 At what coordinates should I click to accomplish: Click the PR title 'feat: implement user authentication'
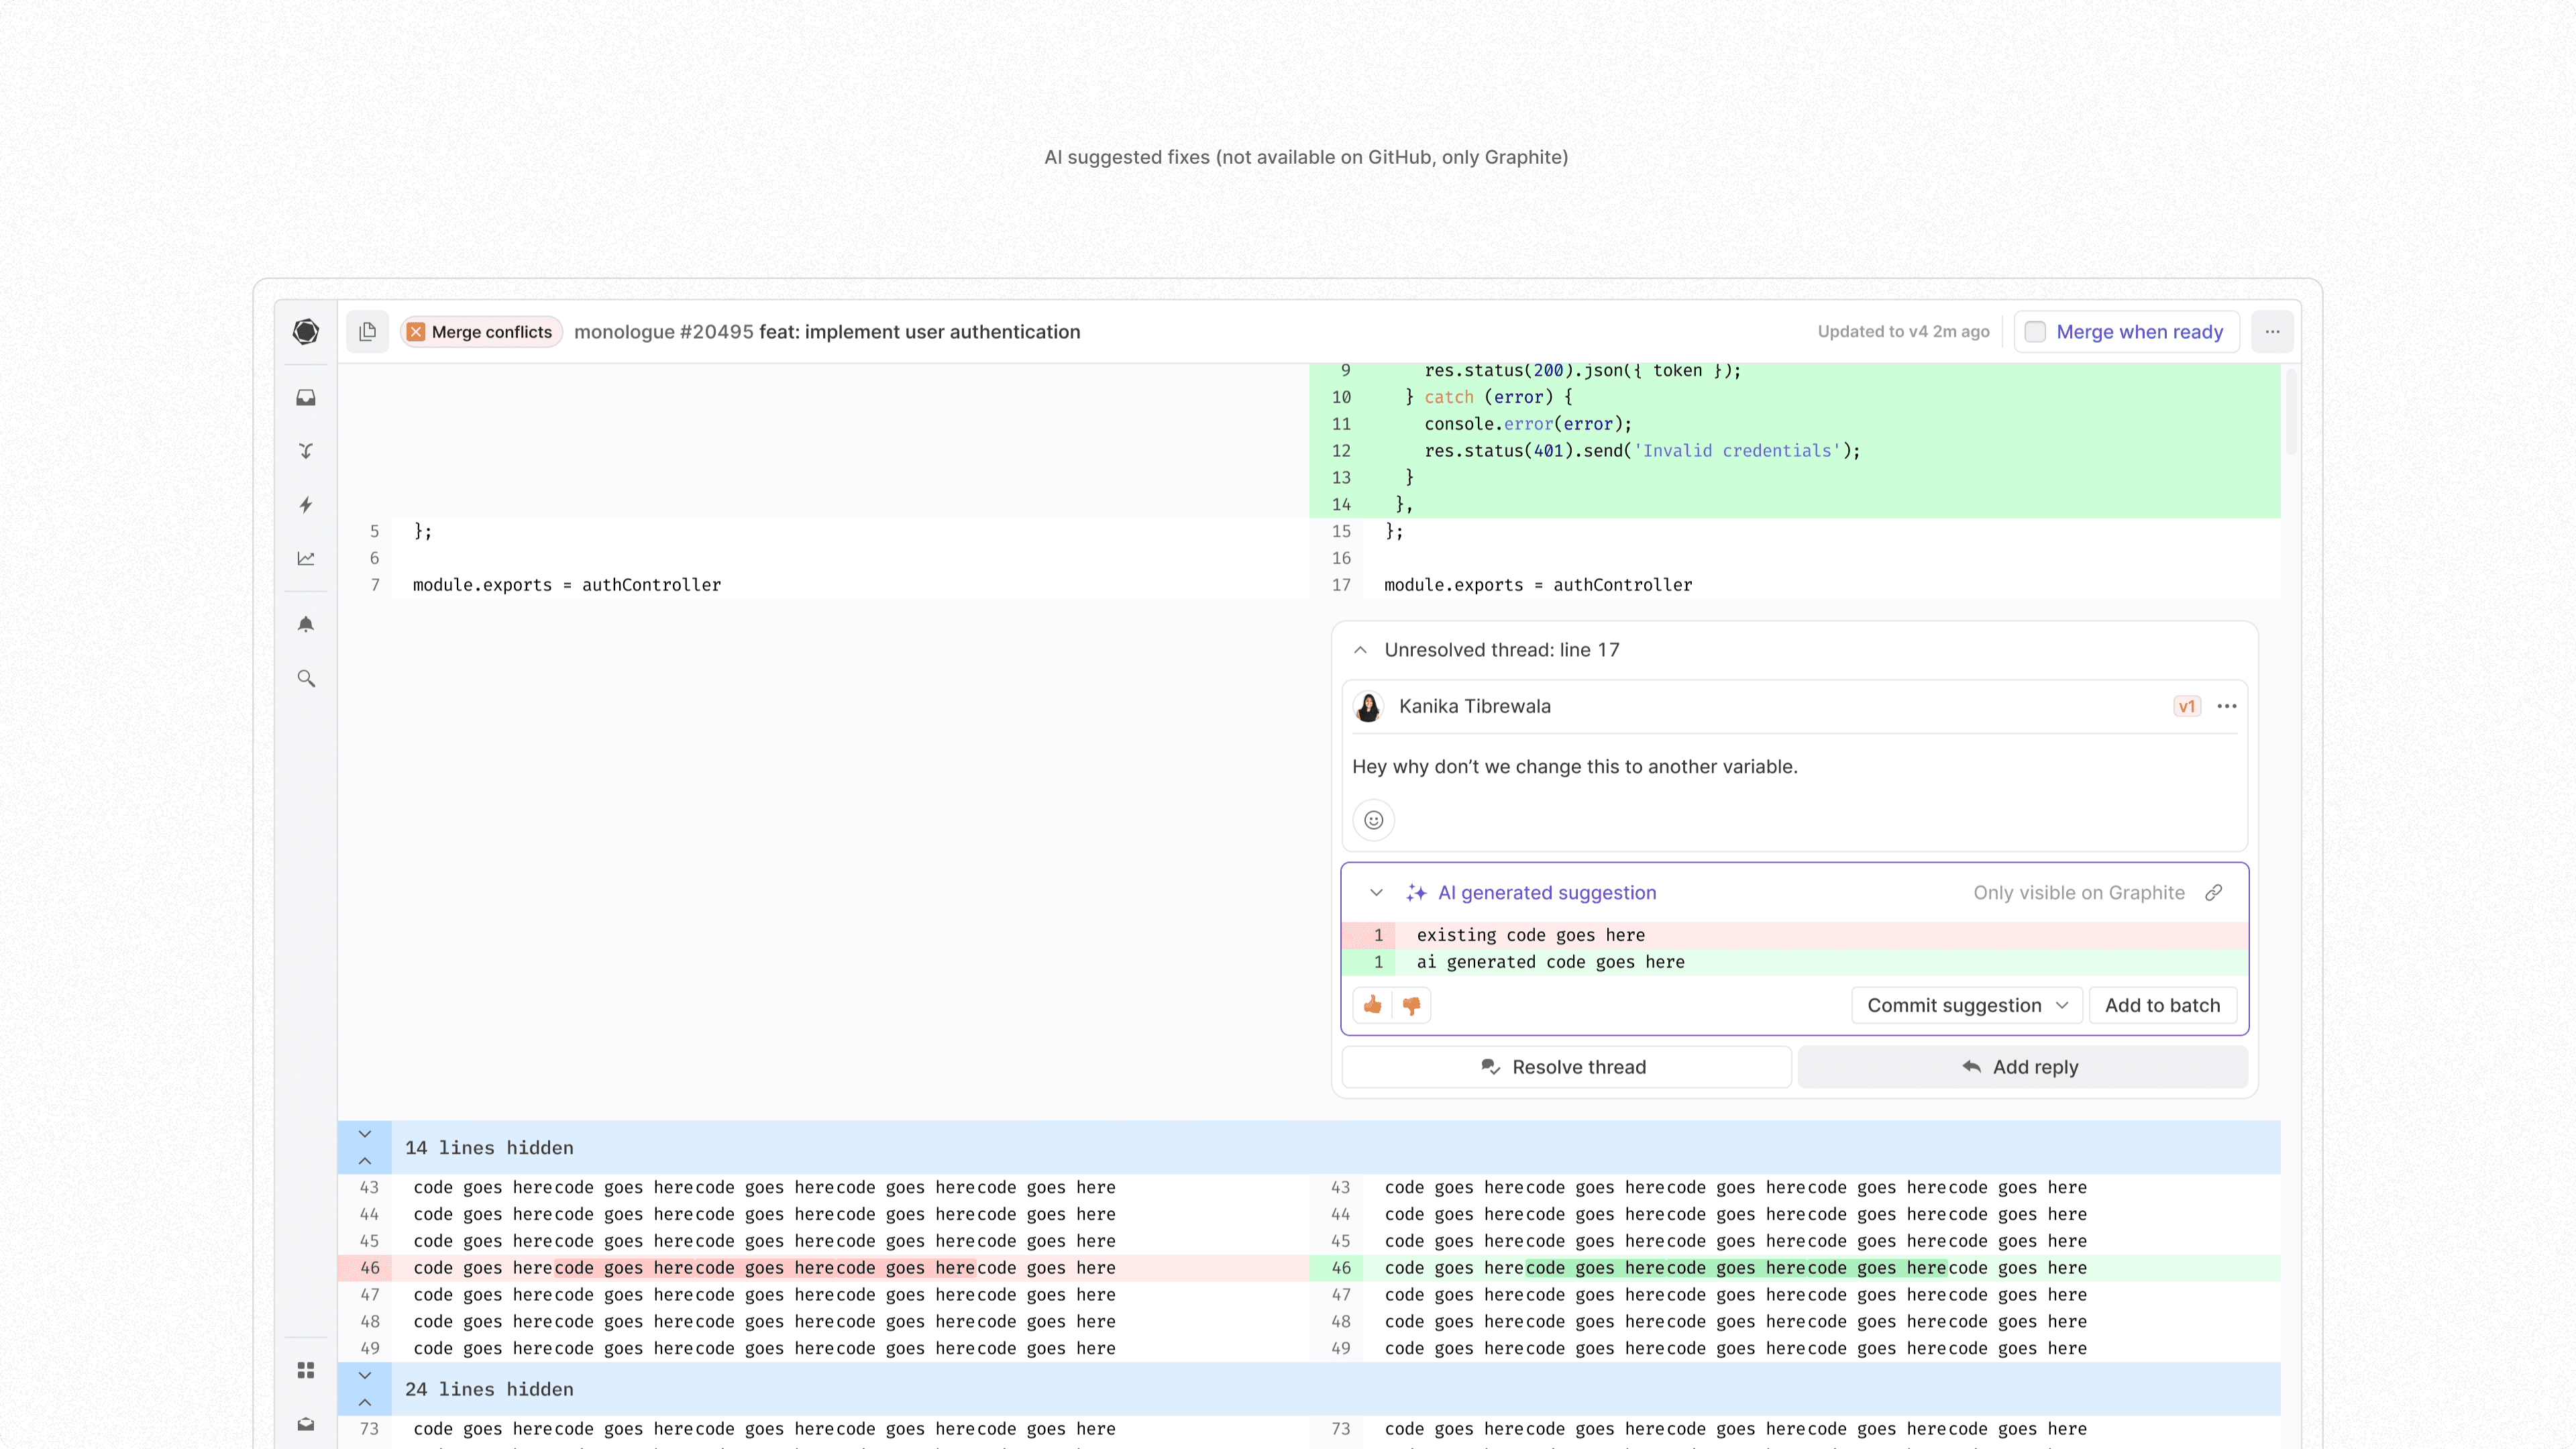click(920, 331)
